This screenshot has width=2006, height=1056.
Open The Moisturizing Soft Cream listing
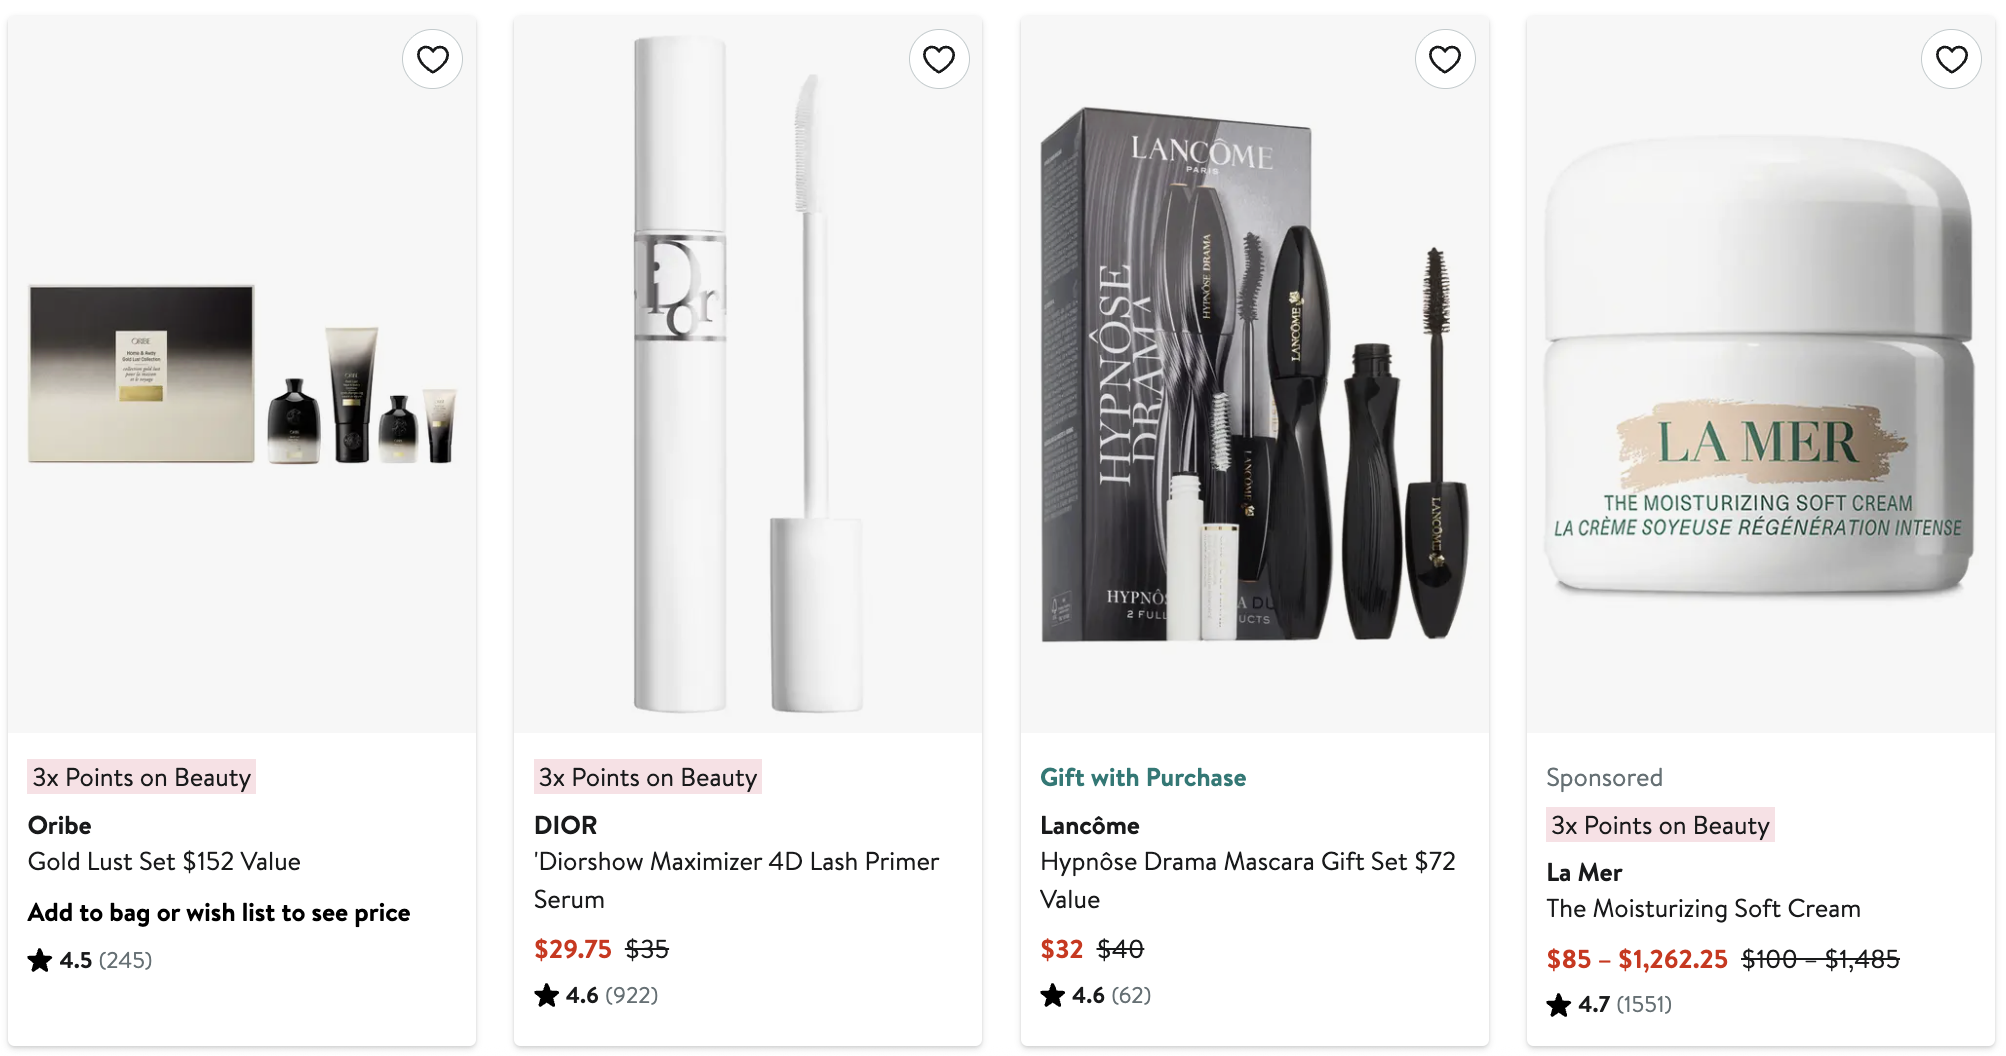[x=1703, y=909]
